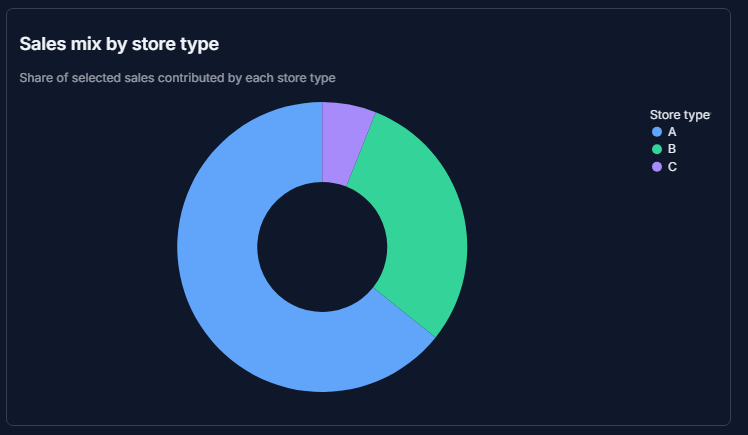Toggle series A via its legend label
Image resolution: width=748 pixels, height=435 pixels.
pos(672,132)
